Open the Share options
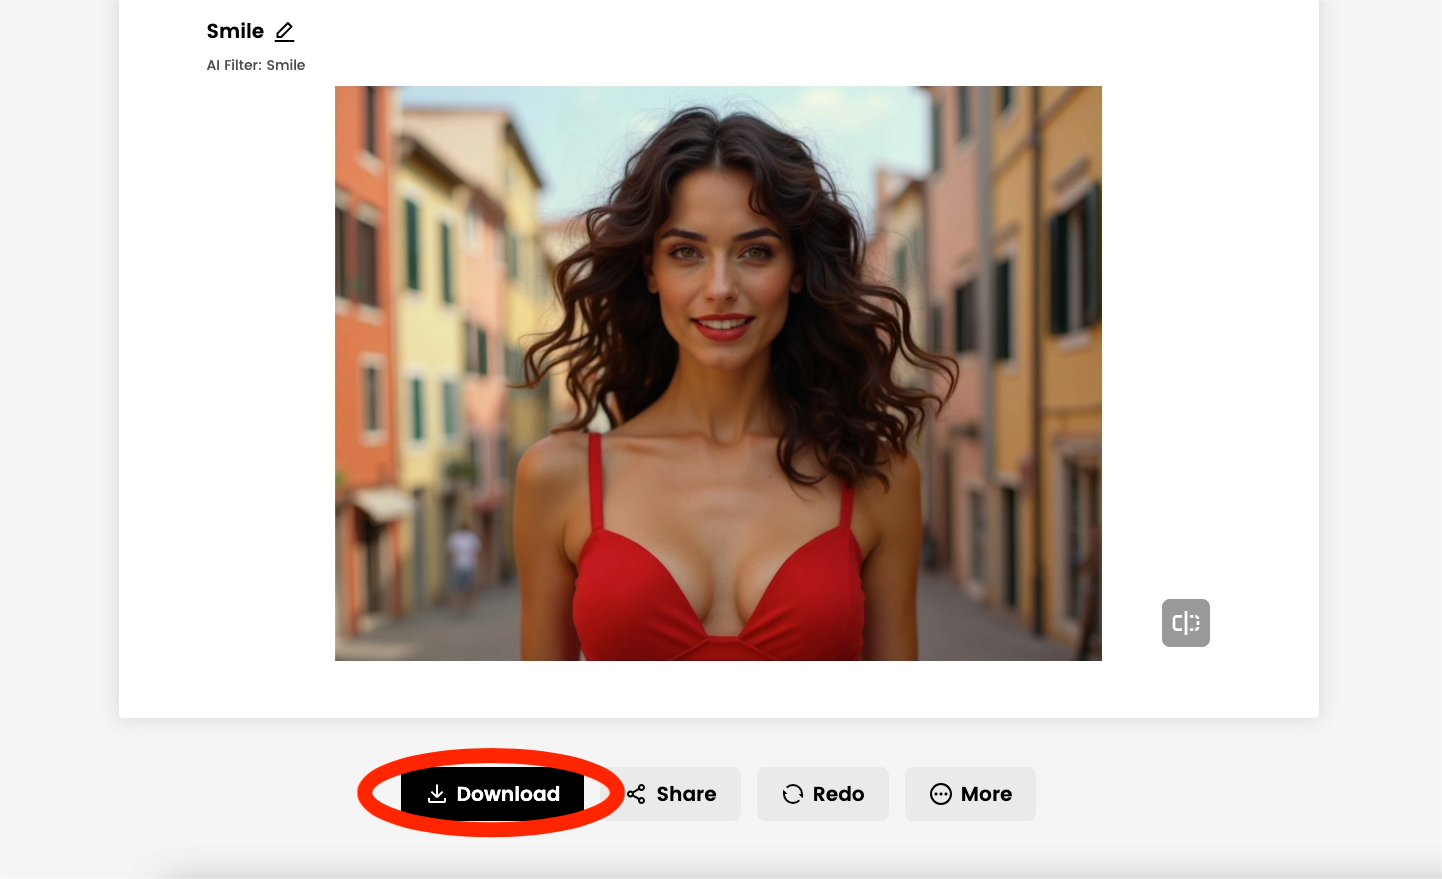The image size is (1442, 879). (675, 794)
